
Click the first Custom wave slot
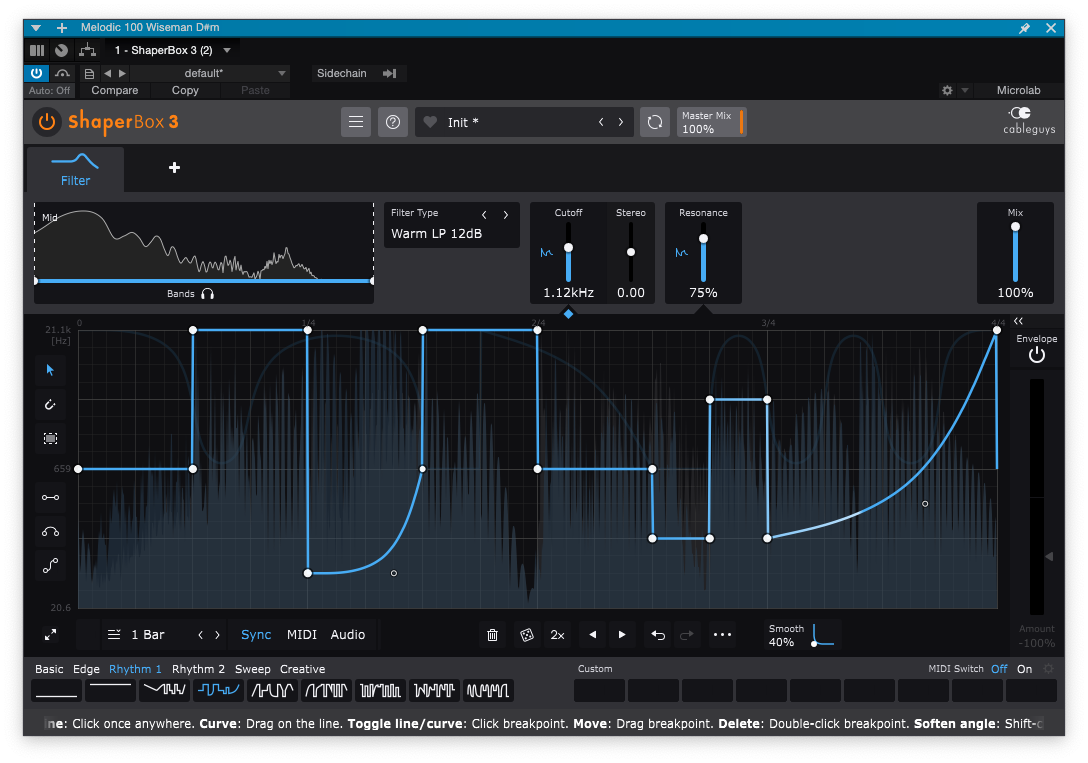[x=600, y=691]
